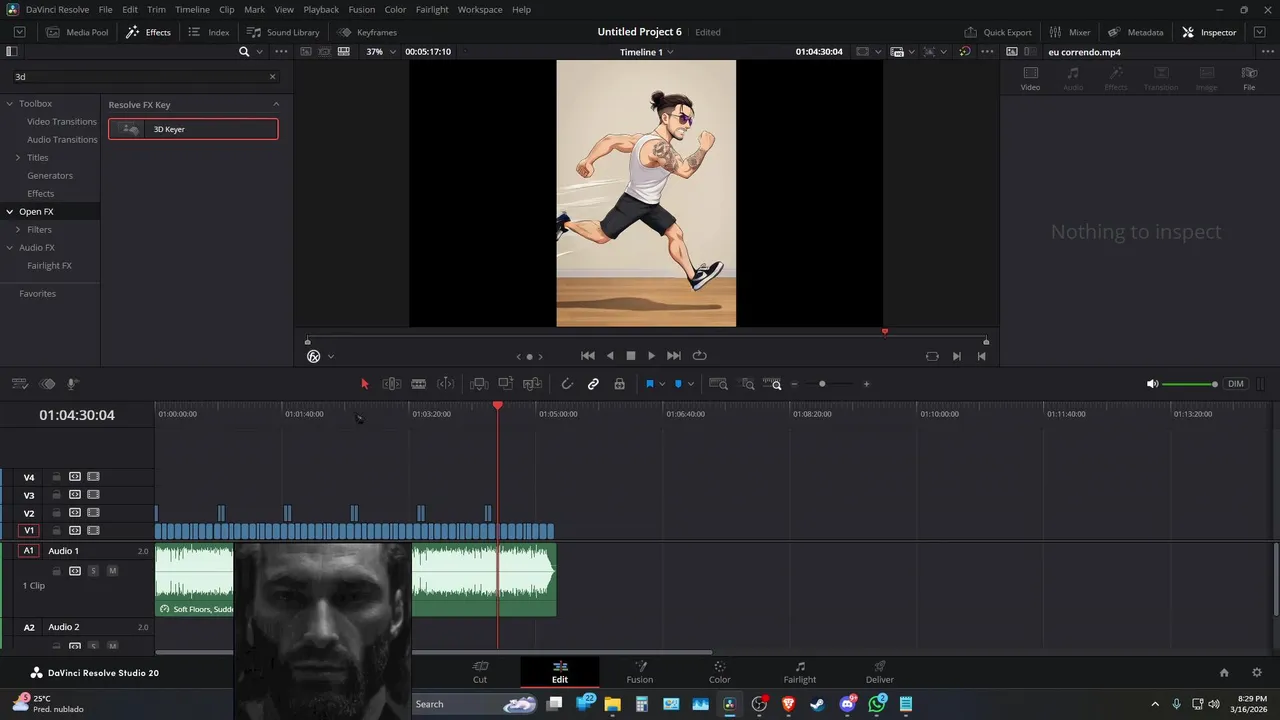Screen dimensions: 1280x720
Task: Open the Timeline View Options icon
Action: [20, 384]
